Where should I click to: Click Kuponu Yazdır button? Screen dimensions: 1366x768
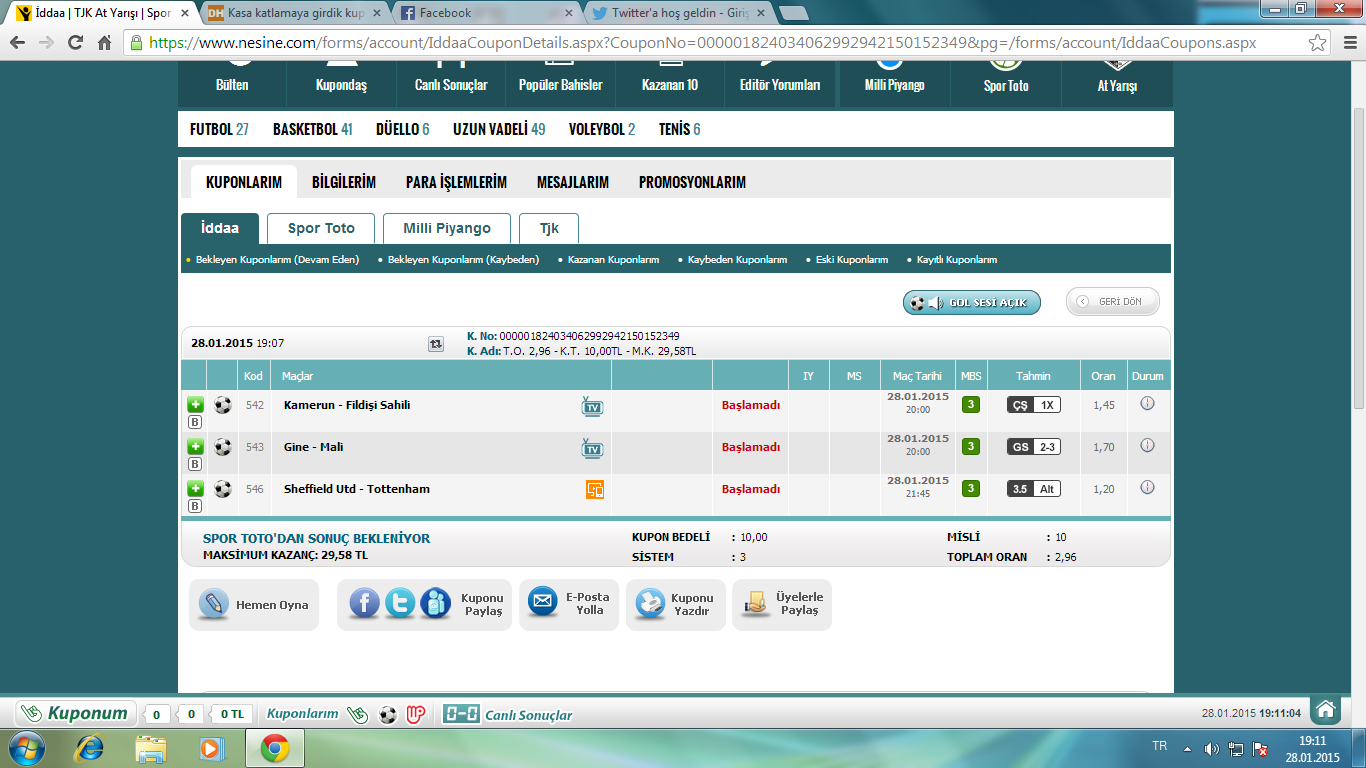coord(676,604)
